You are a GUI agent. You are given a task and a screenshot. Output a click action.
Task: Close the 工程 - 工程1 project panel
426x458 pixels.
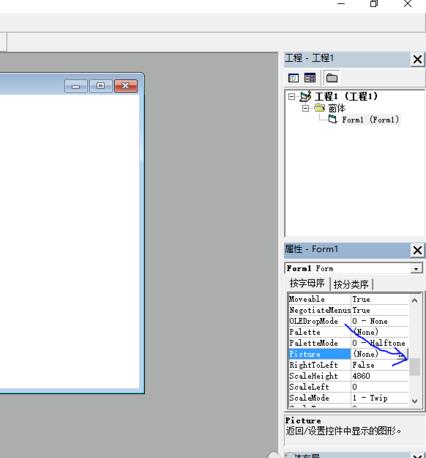coord(417,60)
